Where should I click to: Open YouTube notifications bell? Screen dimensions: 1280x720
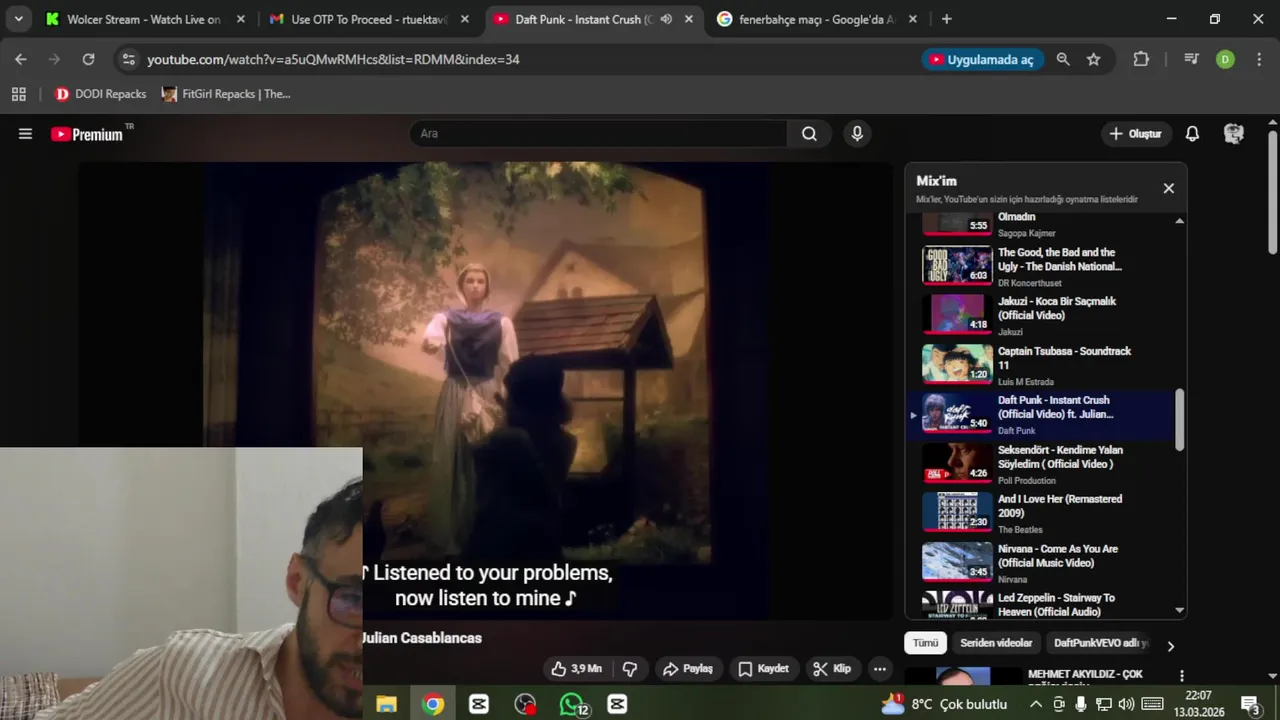click(x=1192, y=134)
